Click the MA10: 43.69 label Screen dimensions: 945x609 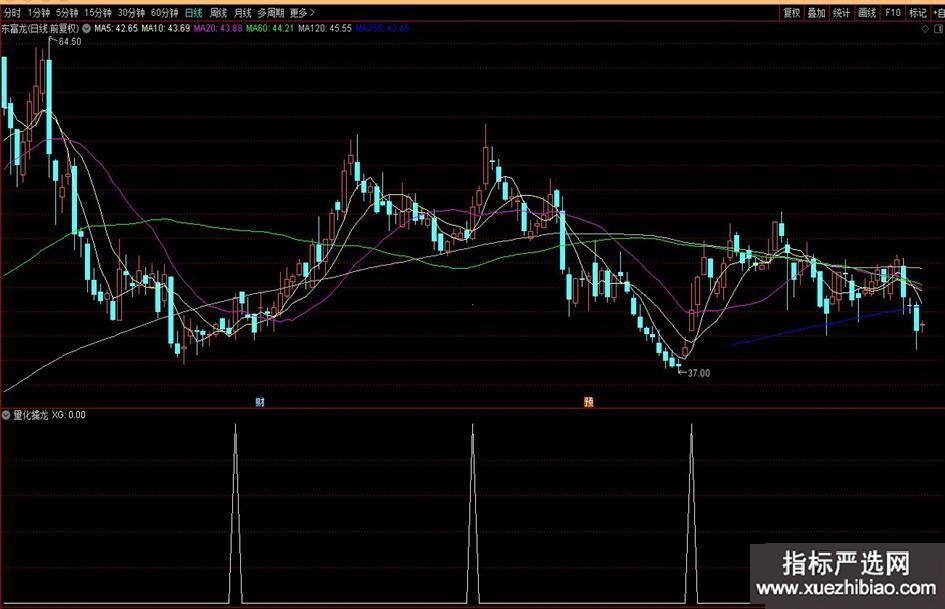(166, 28)
